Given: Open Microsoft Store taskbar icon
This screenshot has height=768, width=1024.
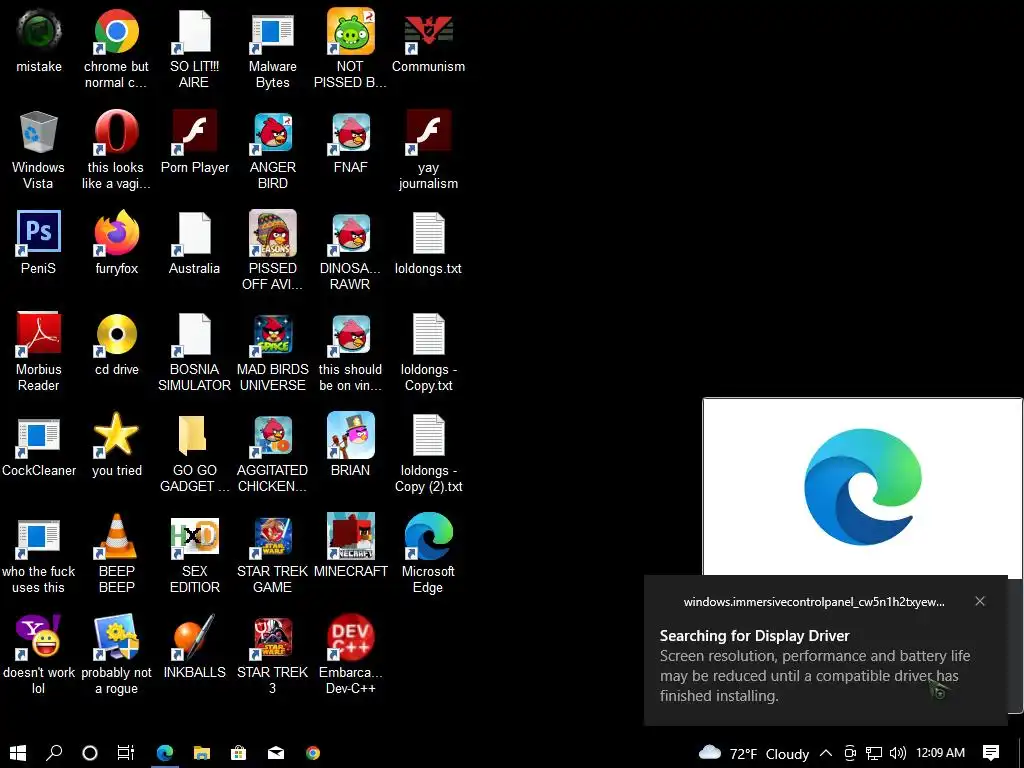Looking at the screenshot, I should (239, 753).
